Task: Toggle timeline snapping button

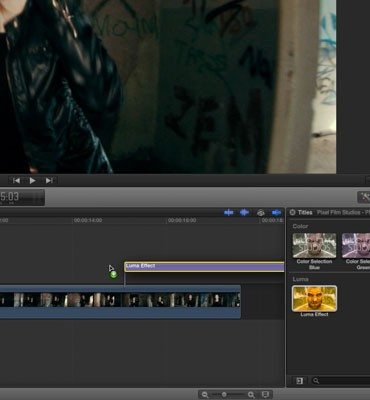Action: [x=276, y=213]
